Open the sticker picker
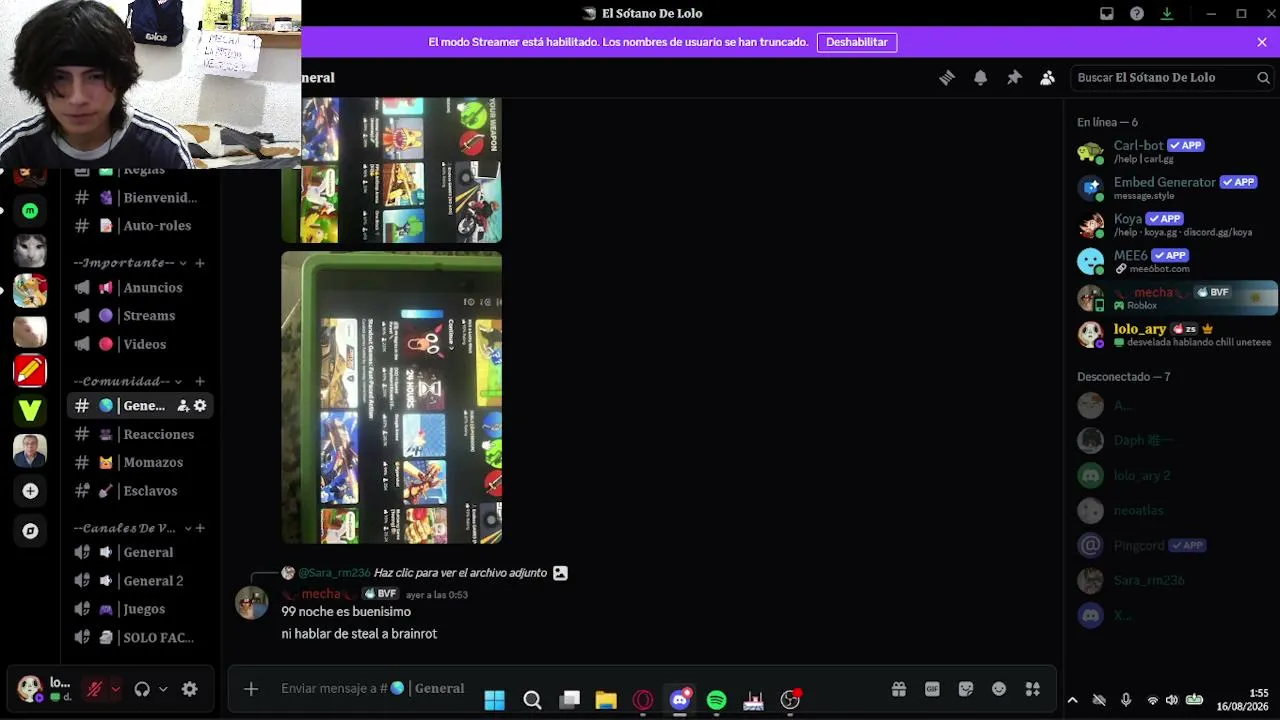The image size is (1280, 720). pyautogui.click(x=966, y=689)
